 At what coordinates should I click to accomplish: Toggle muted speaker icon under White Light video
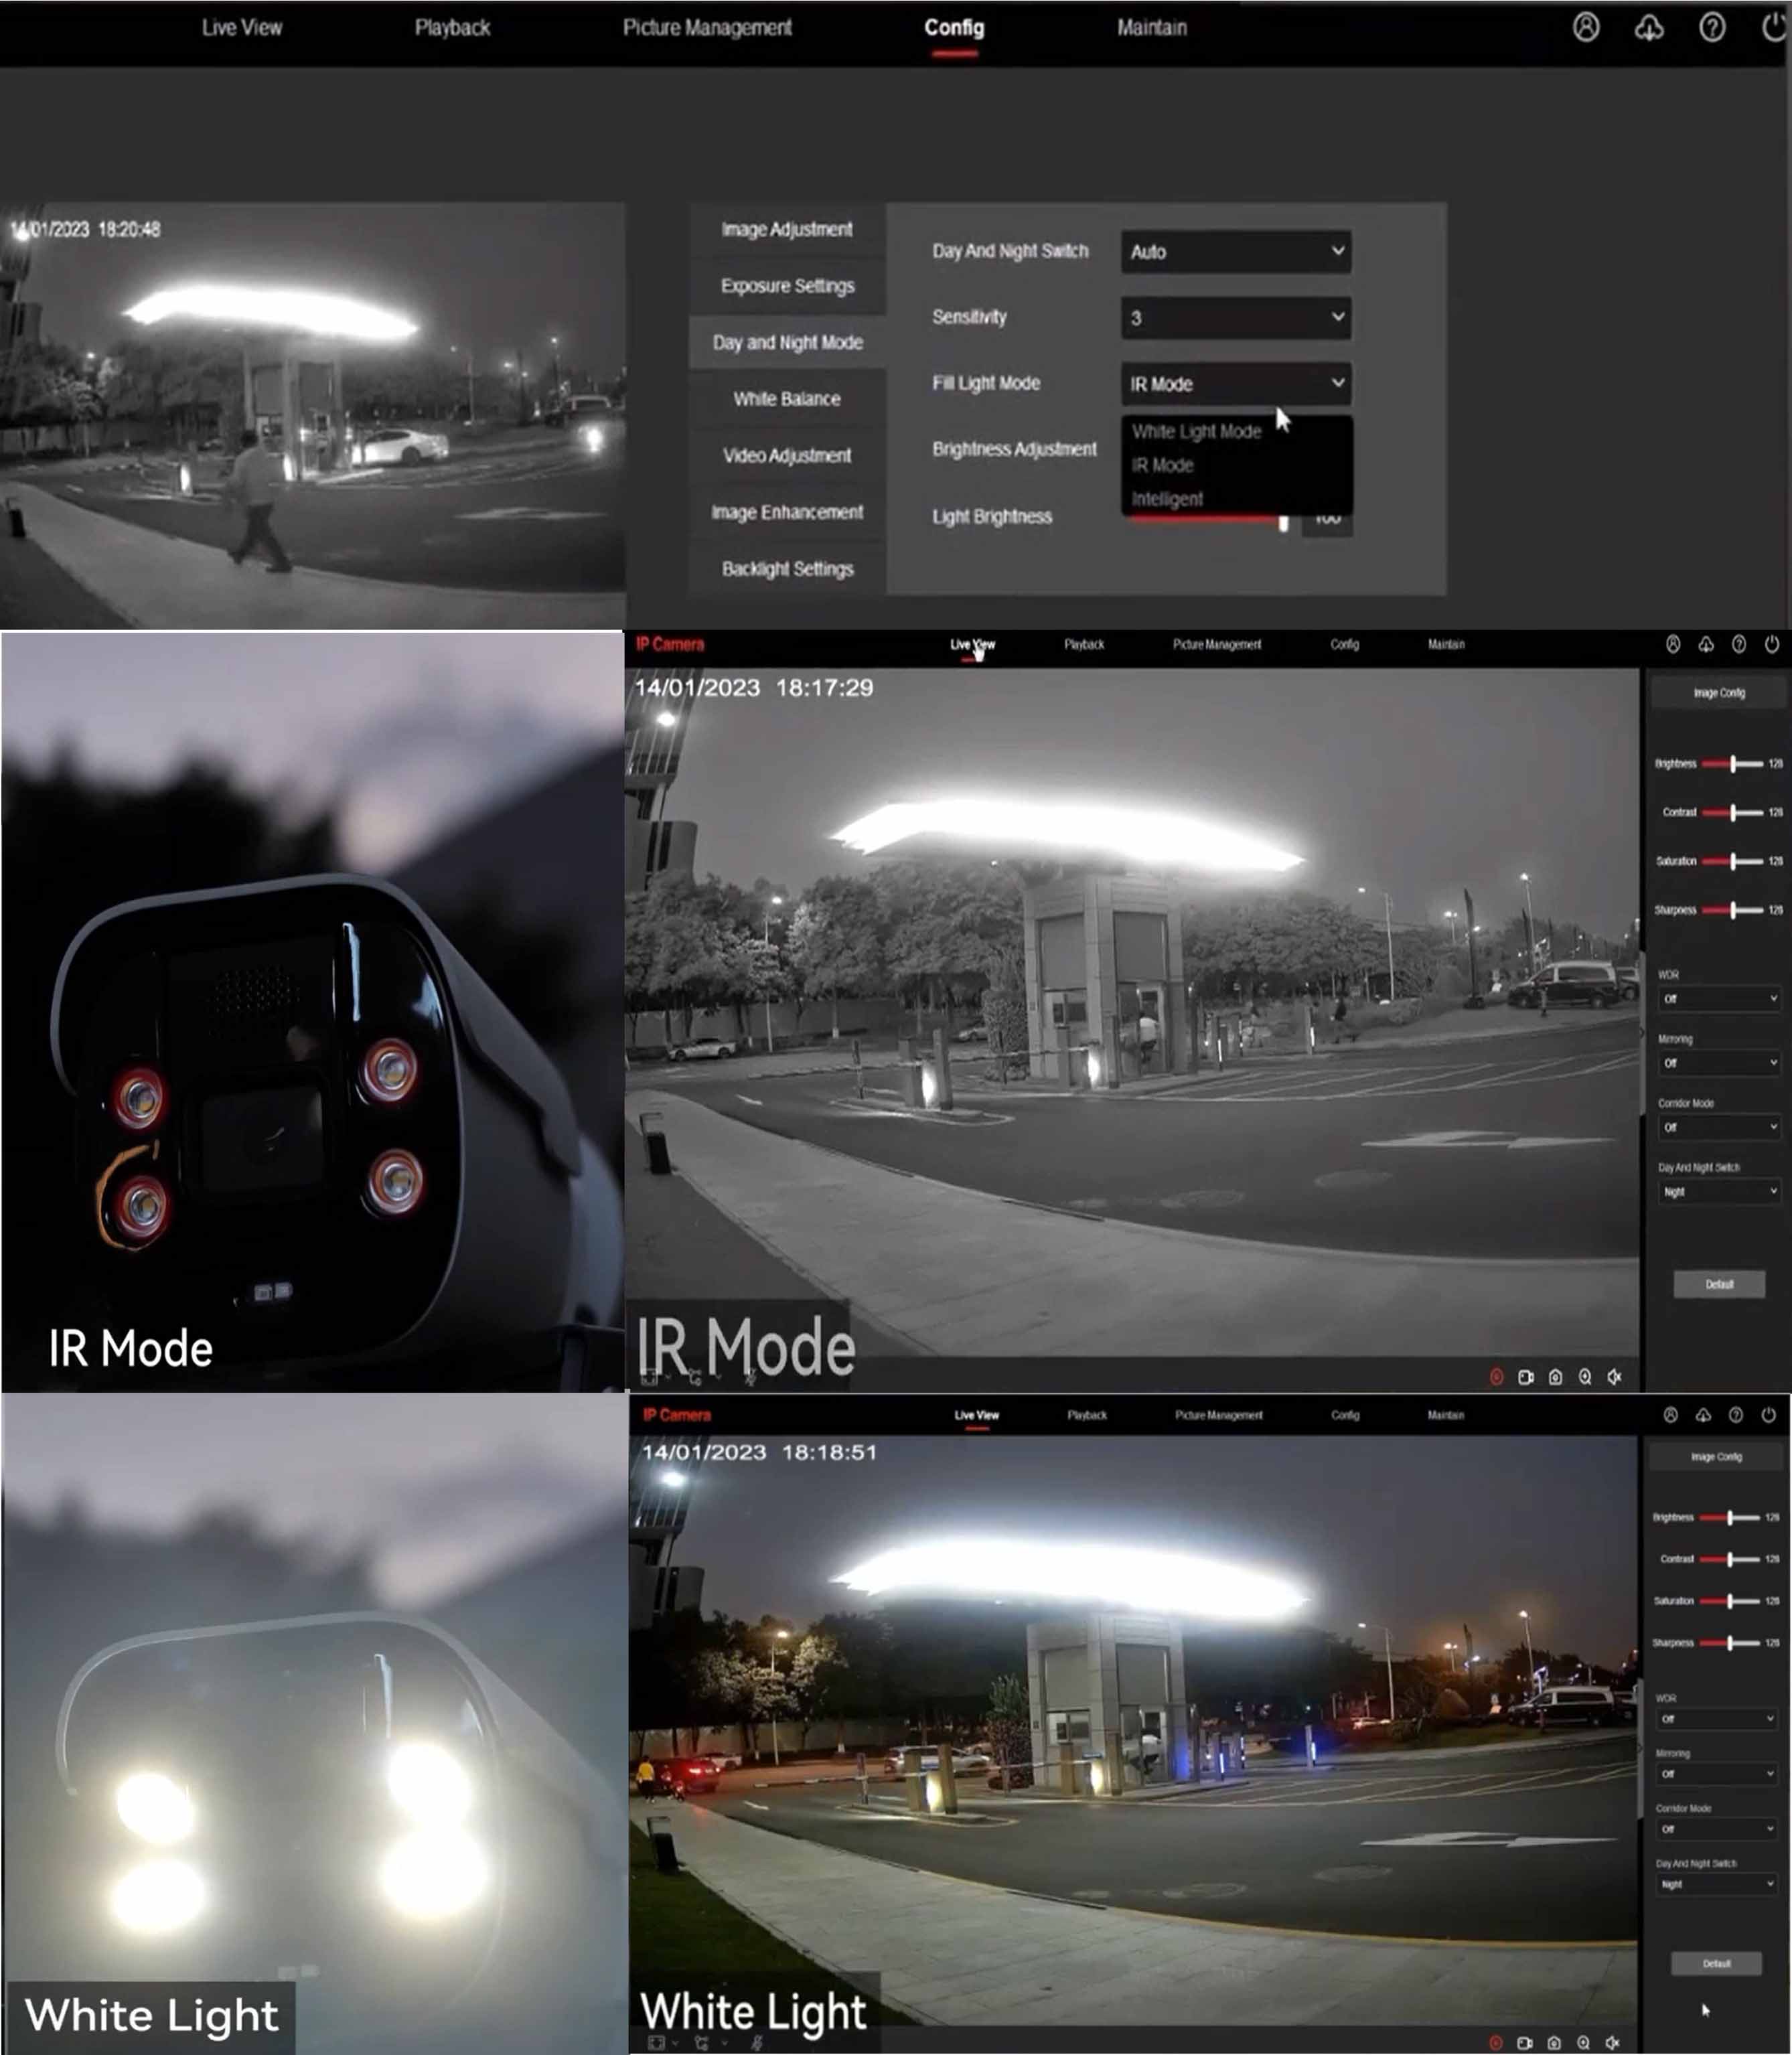(x=1612, y=2043)
